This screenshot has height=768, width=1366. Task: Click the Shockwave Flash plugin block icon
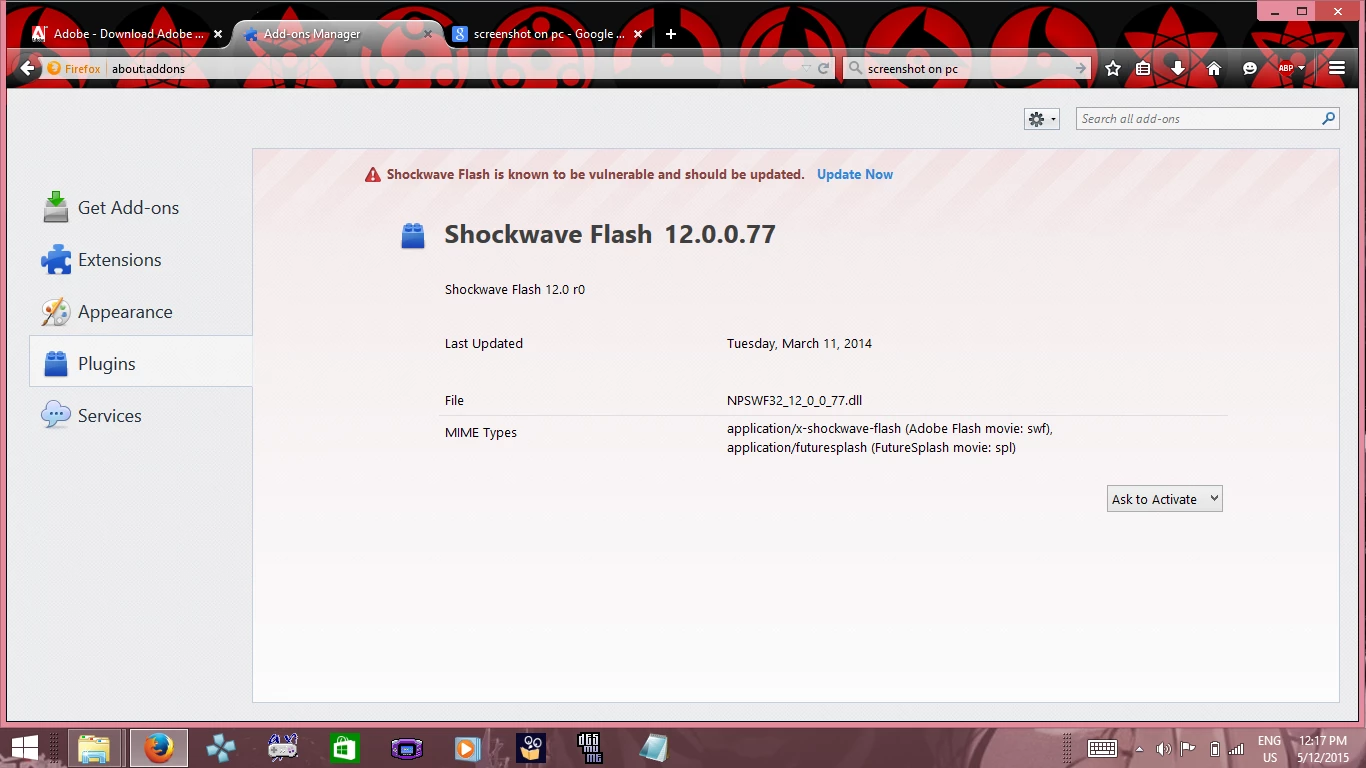tap(413, 236)
